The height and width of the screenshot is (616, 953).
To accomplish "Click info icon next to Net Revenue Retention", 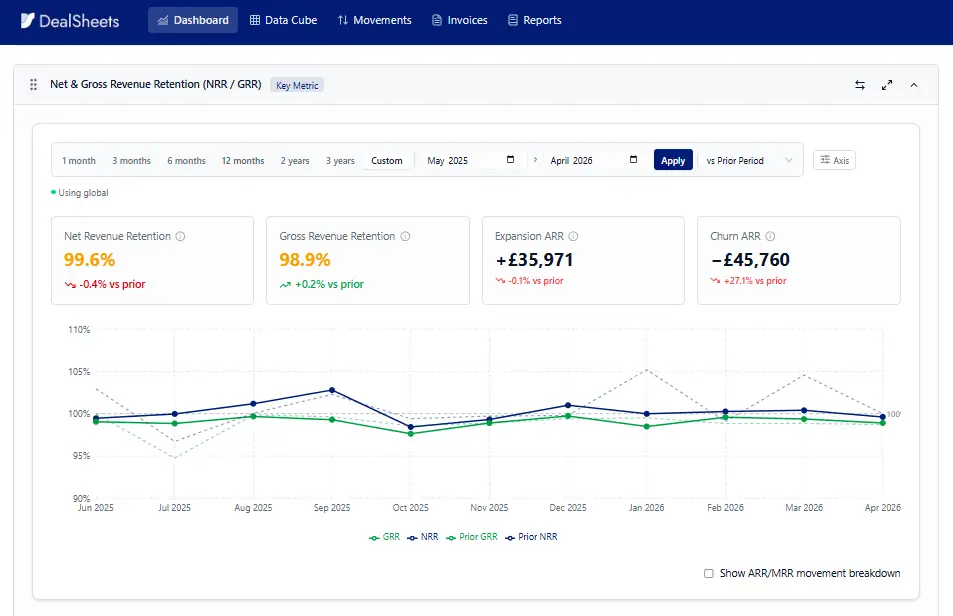I will click(181, 236).
